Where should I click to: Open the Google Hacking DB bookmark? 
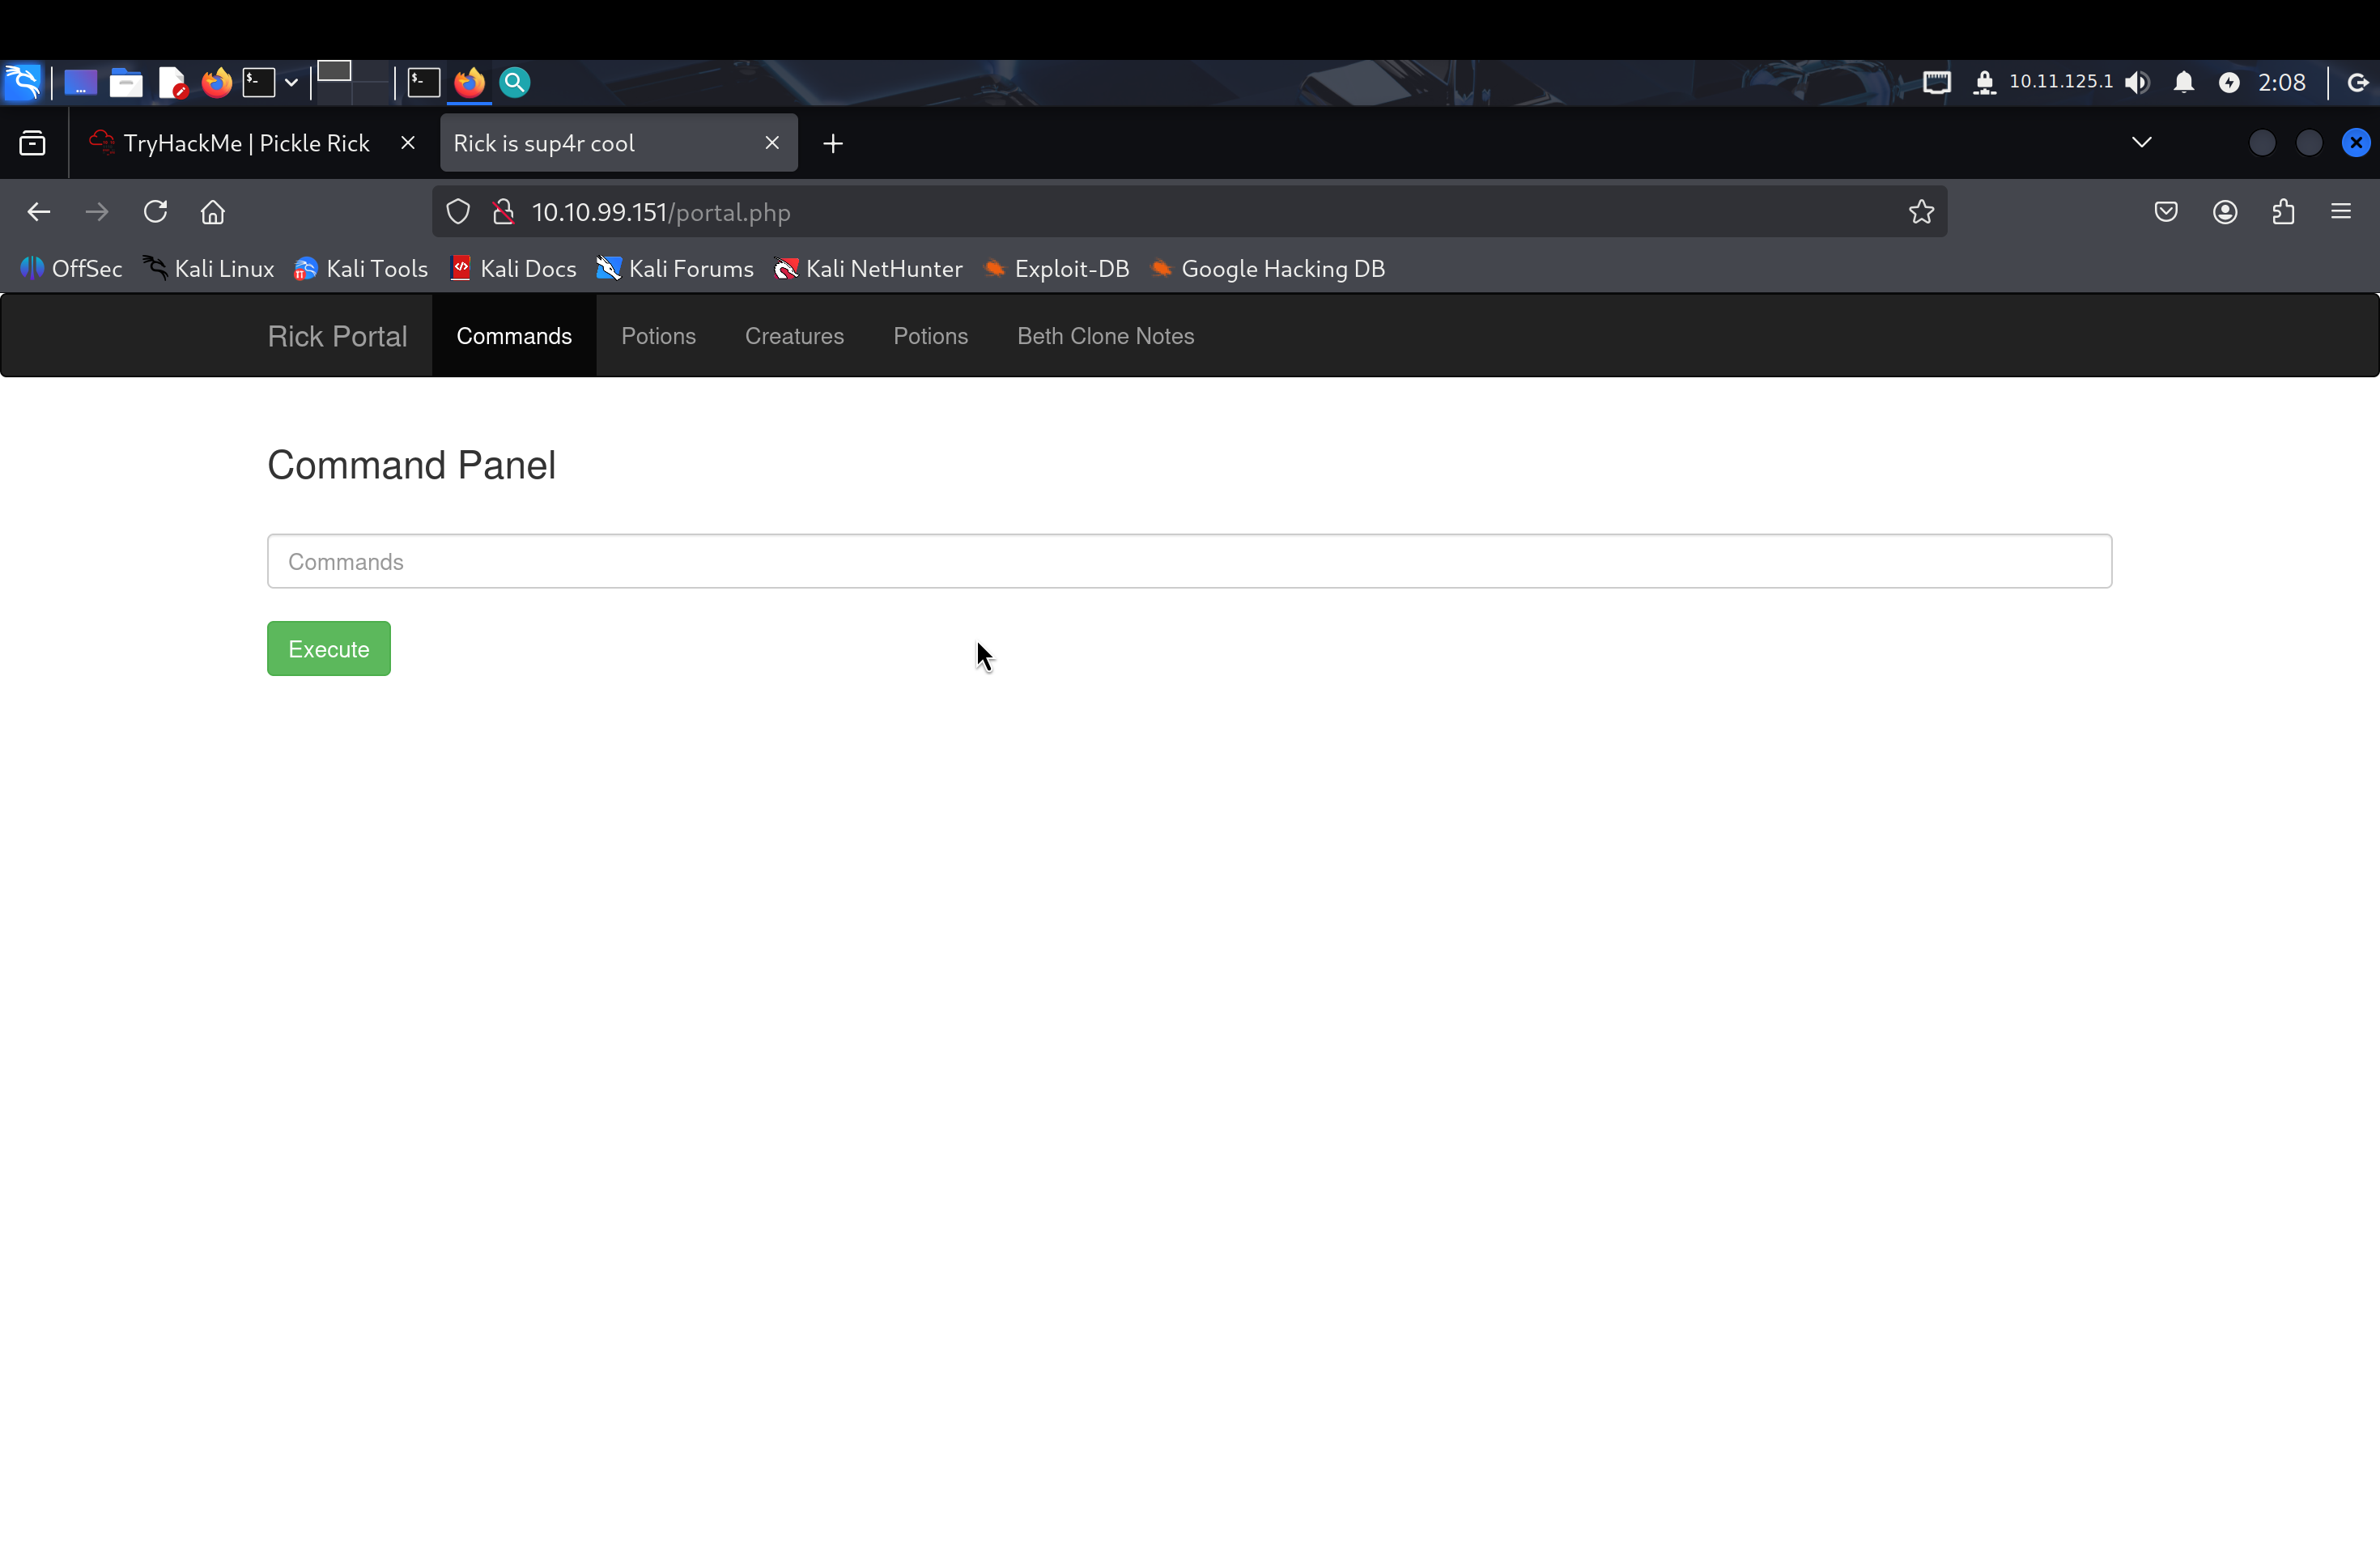pyautogui.click(x=1267, y=269)
